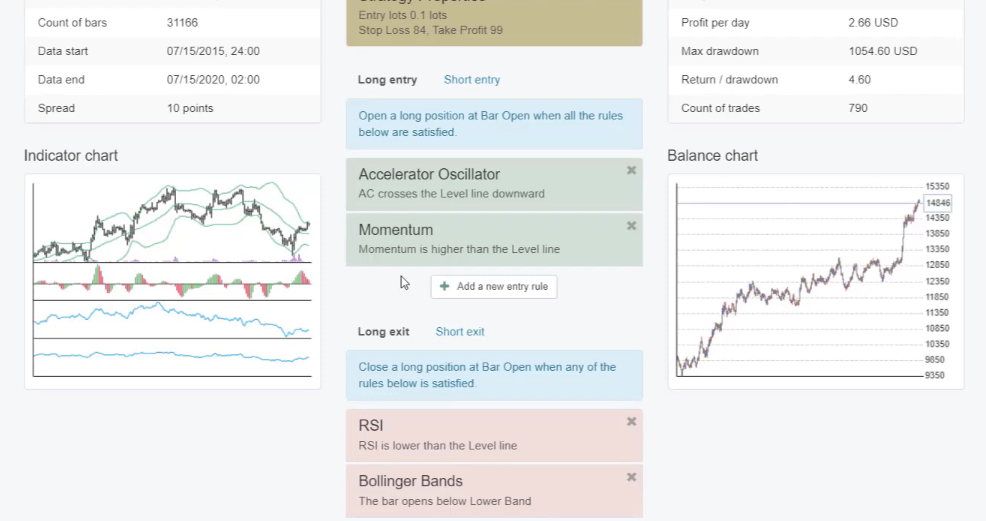Open the Momentum rule settings
This screenshot has width=986, height=521.
point(480,239)
